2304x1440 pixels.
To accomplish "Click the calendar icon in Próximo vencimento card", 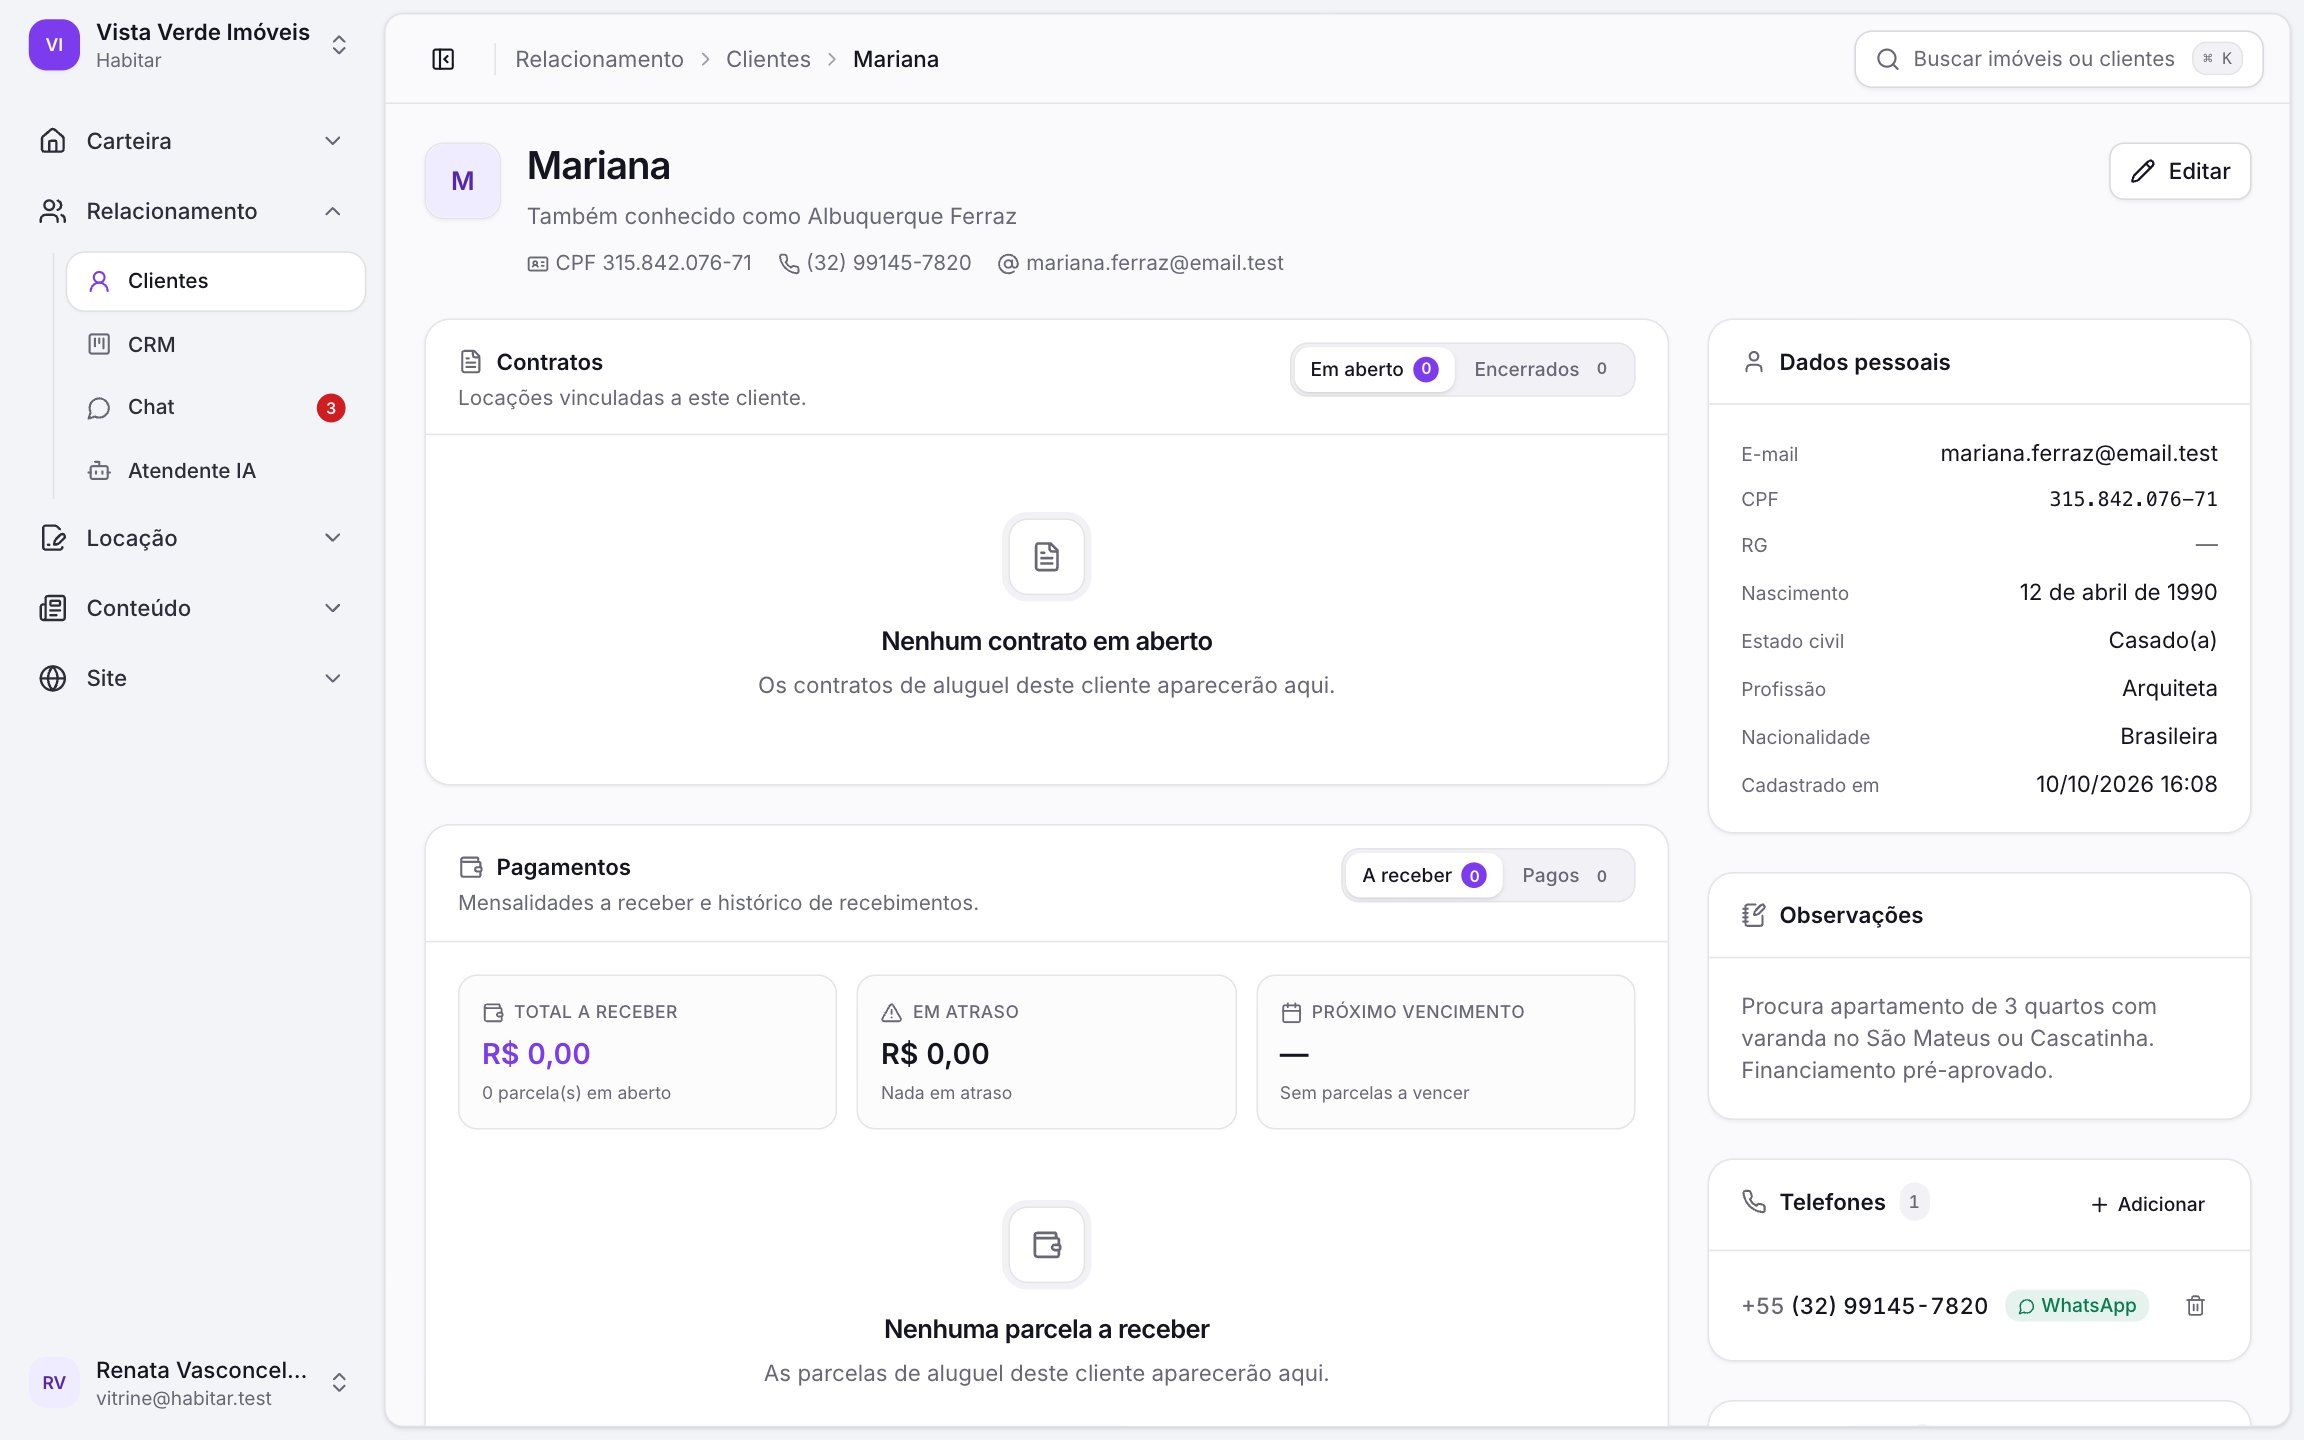I will tap(1291, 1012).
